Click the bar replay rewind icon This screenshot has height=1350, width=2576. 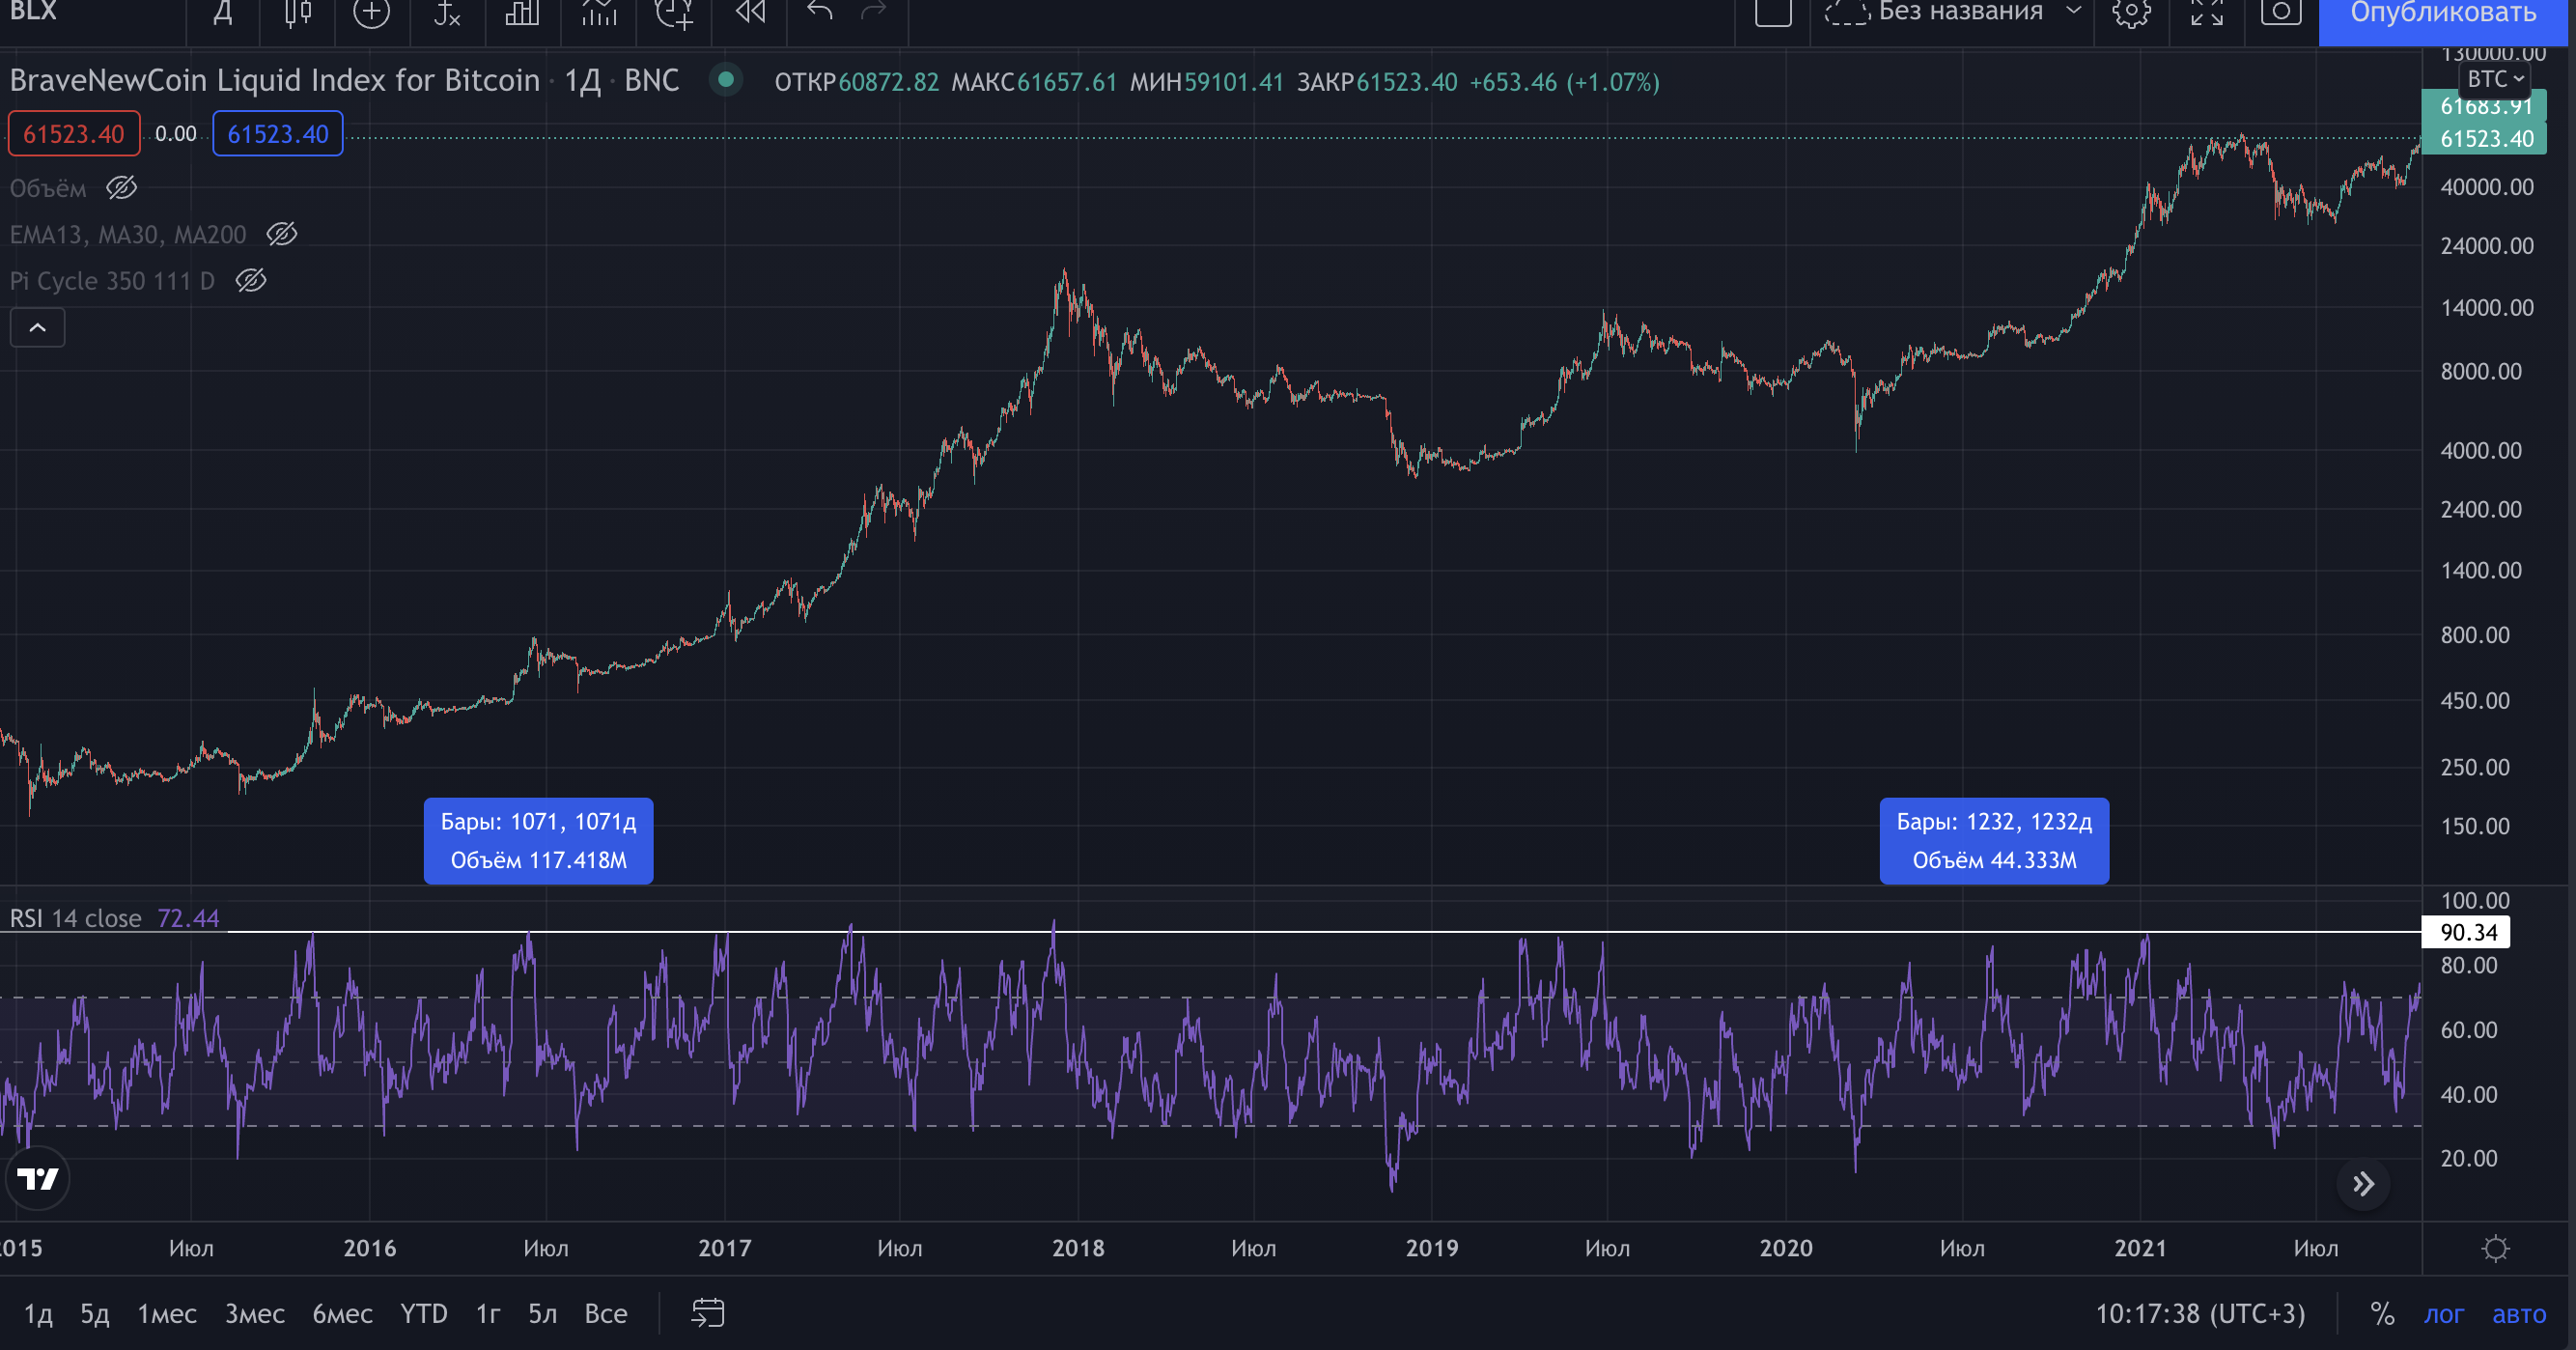pyautogui.click(x=750, y=12)
